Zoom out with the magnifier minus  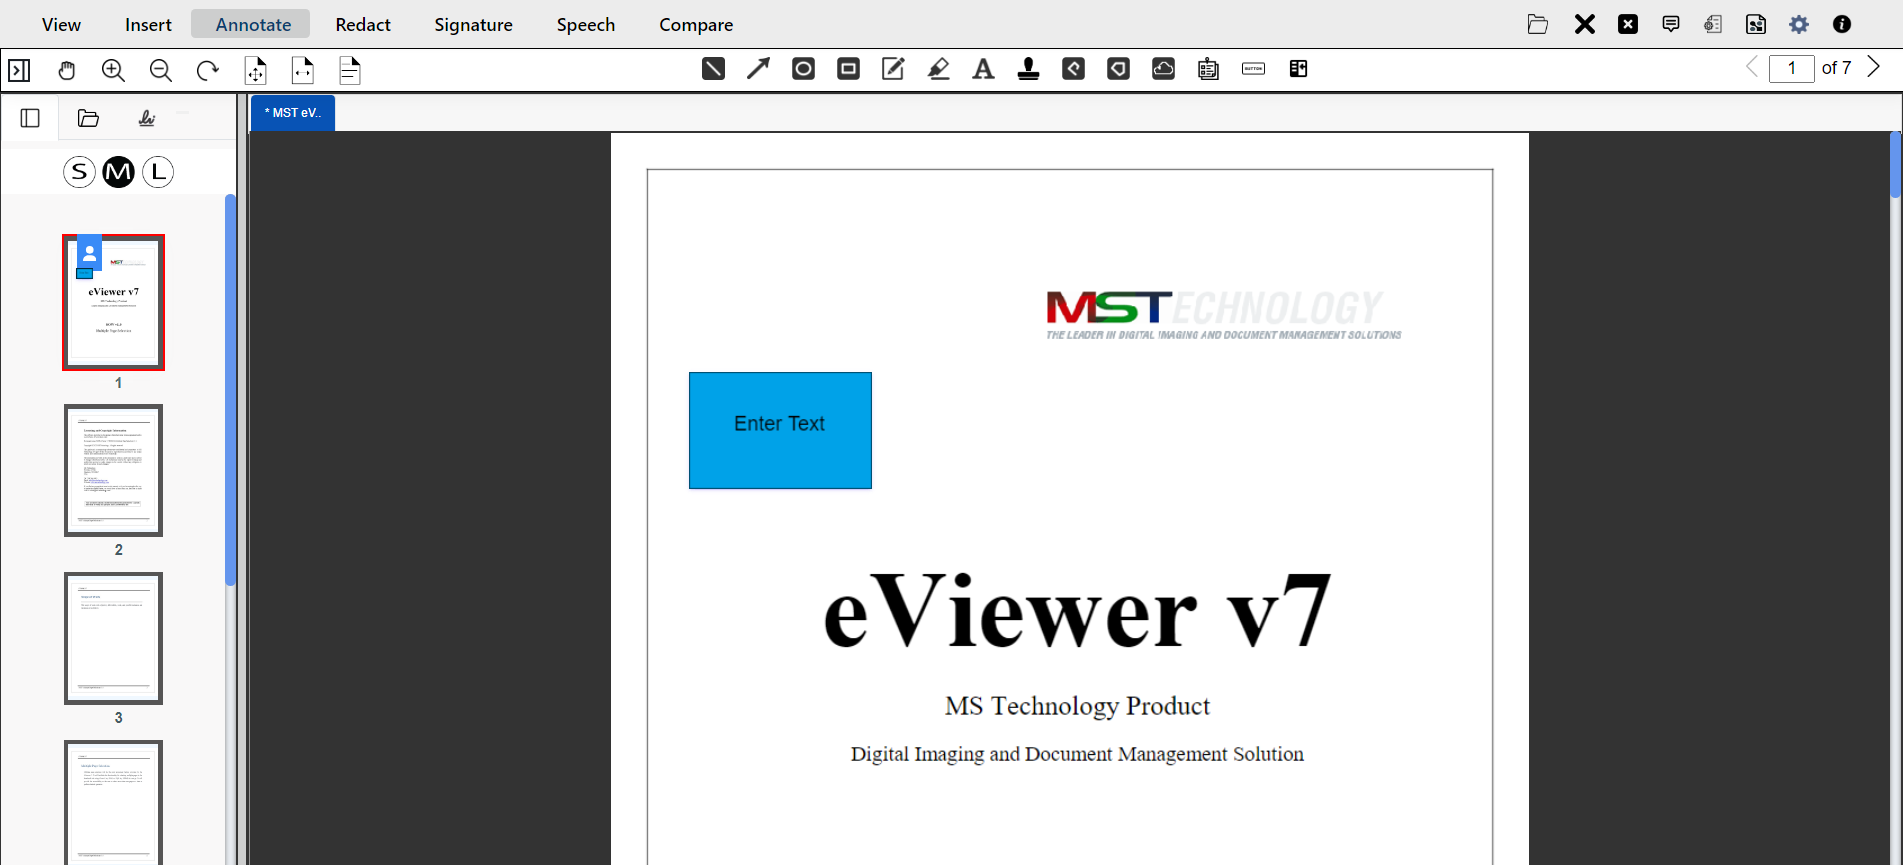(x=160, y=70)
